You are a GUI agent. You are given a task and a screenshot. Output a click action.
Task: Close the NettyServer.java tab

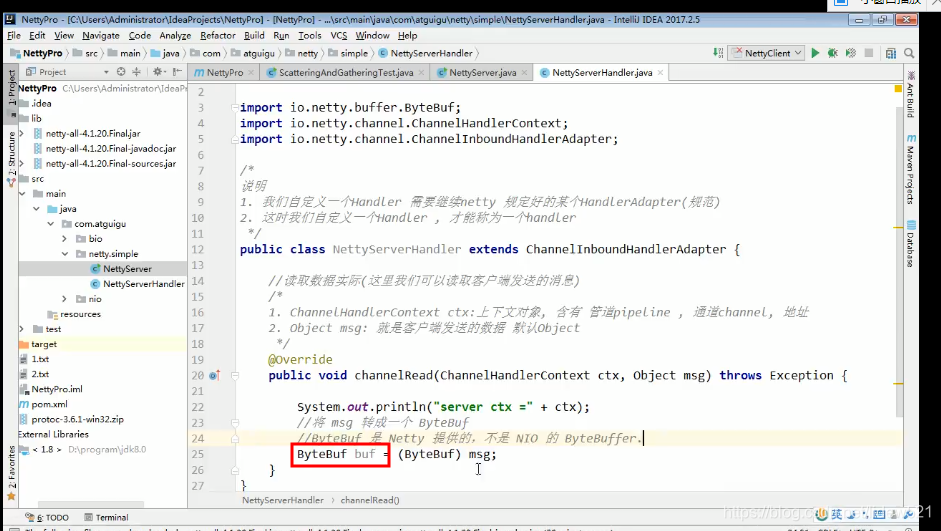(524, 73)
